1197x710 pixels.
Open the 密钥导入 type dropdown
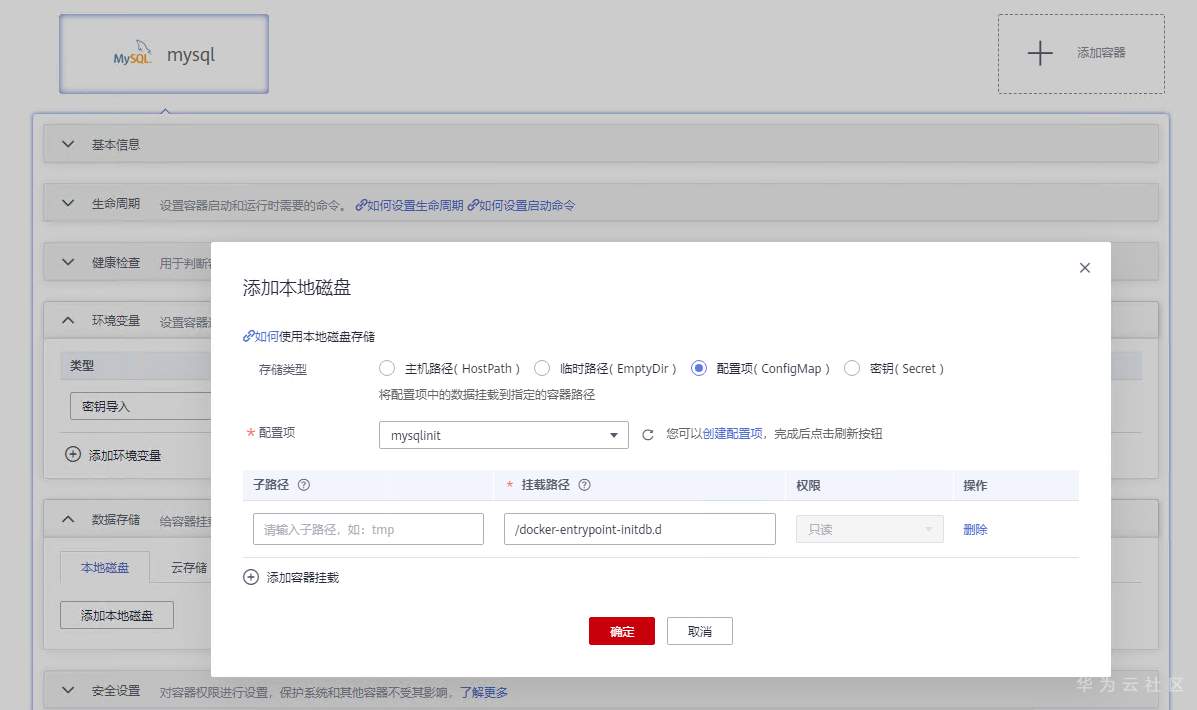point(140,406)
